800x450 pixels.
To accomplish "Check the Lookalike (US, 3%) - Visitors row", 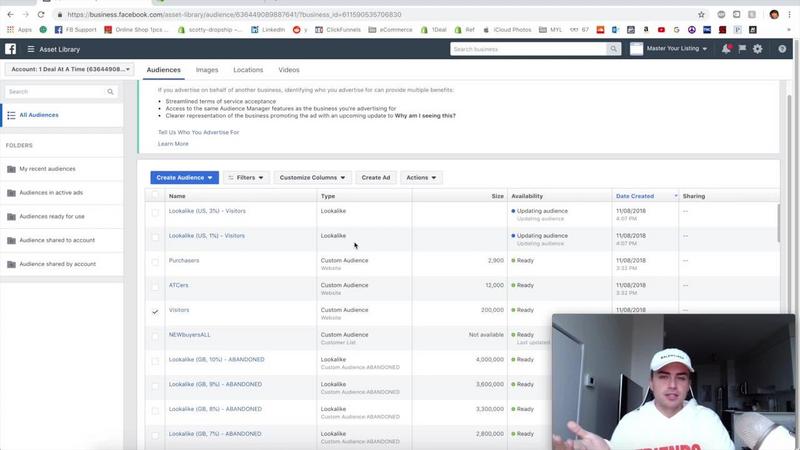I will (155, 212).
